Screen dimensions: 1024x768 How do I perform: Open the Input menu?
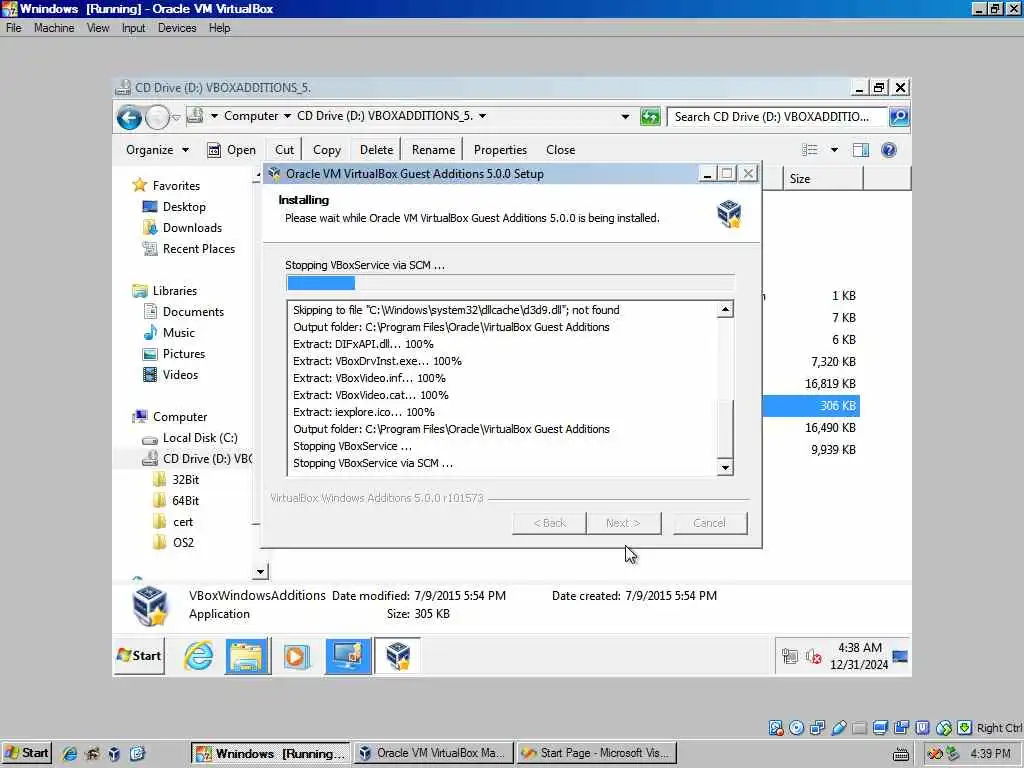click(133, 28)
